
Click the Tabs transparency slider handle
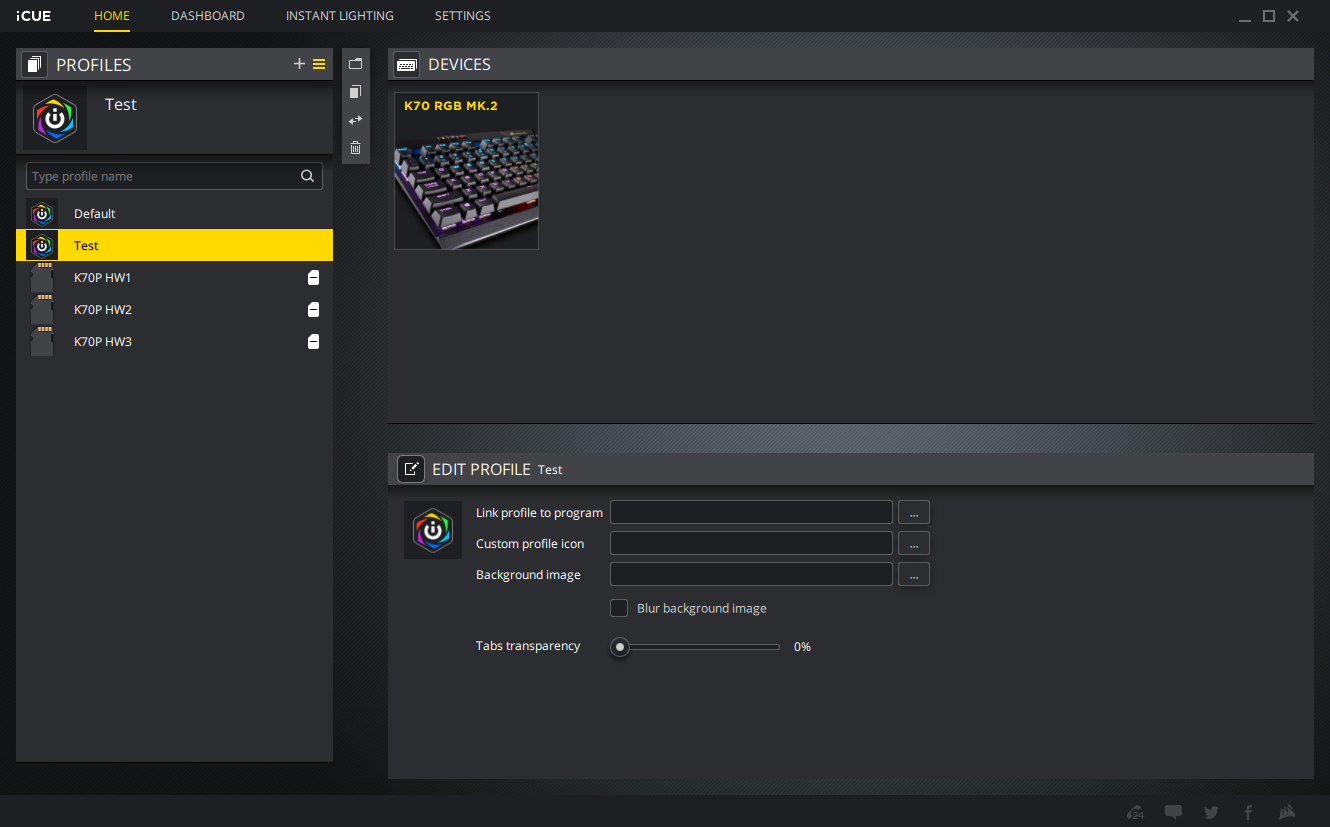click(620, 647)
